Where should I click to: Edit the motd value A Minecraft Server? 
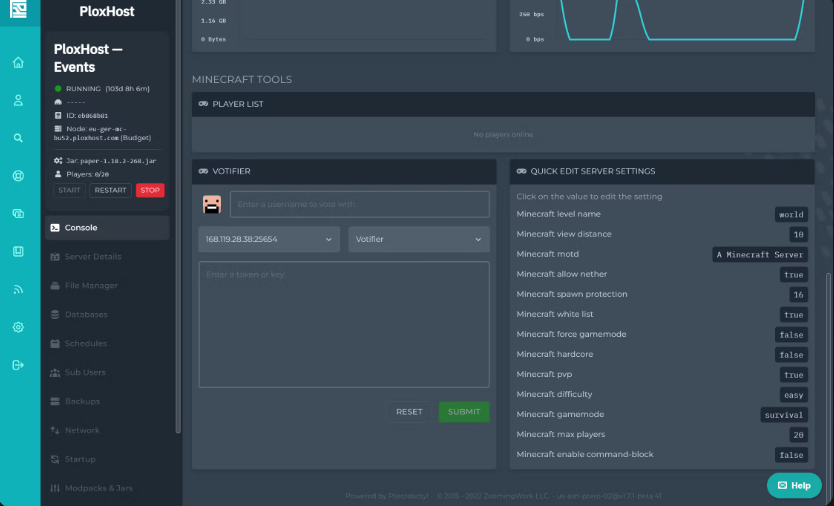point(760,254)
